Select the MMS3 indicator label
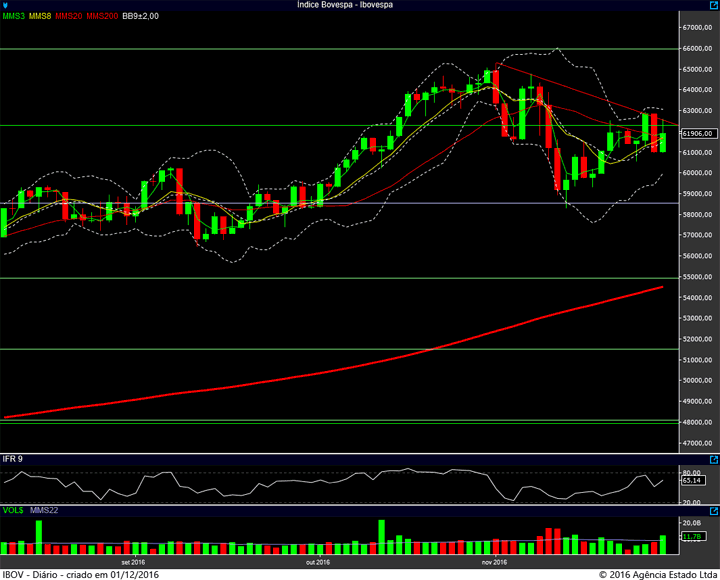720x580 pixels. point(13,16)
